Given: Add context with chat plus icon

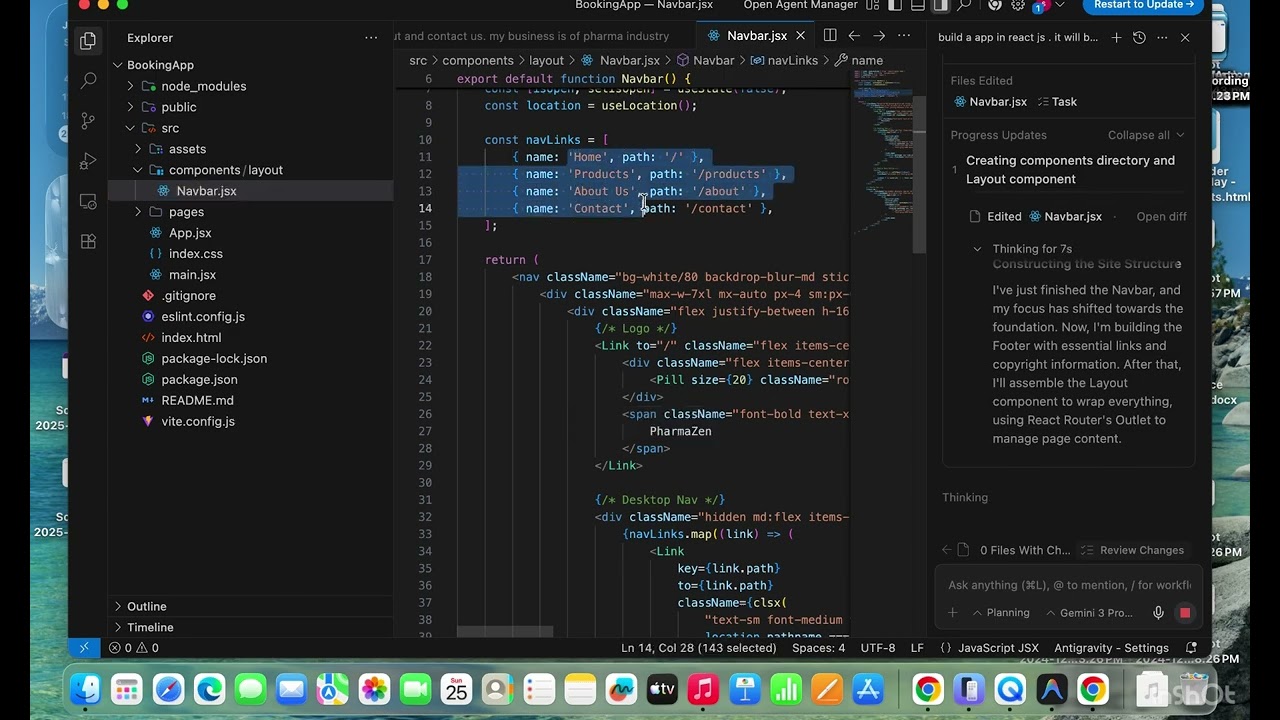Looking at the screenshot, I should pos(953,613).
